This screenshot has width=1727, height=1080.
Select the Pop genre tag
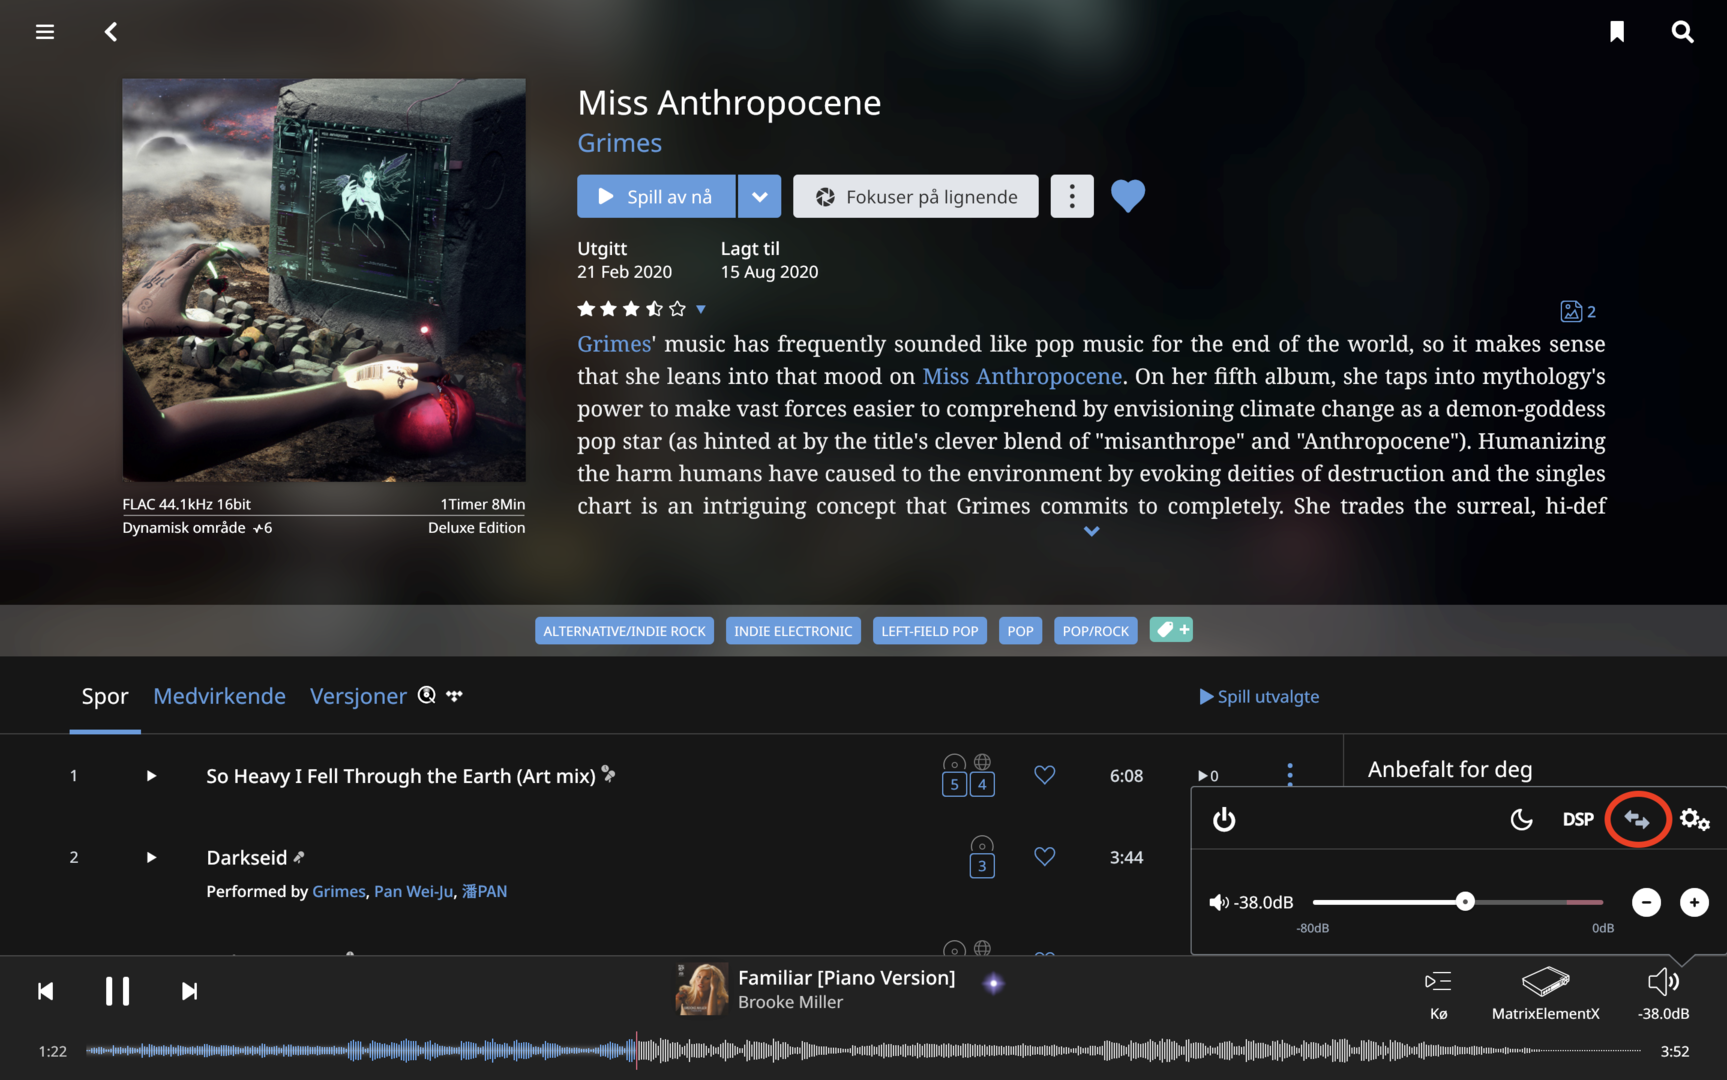pos(1020,631)
